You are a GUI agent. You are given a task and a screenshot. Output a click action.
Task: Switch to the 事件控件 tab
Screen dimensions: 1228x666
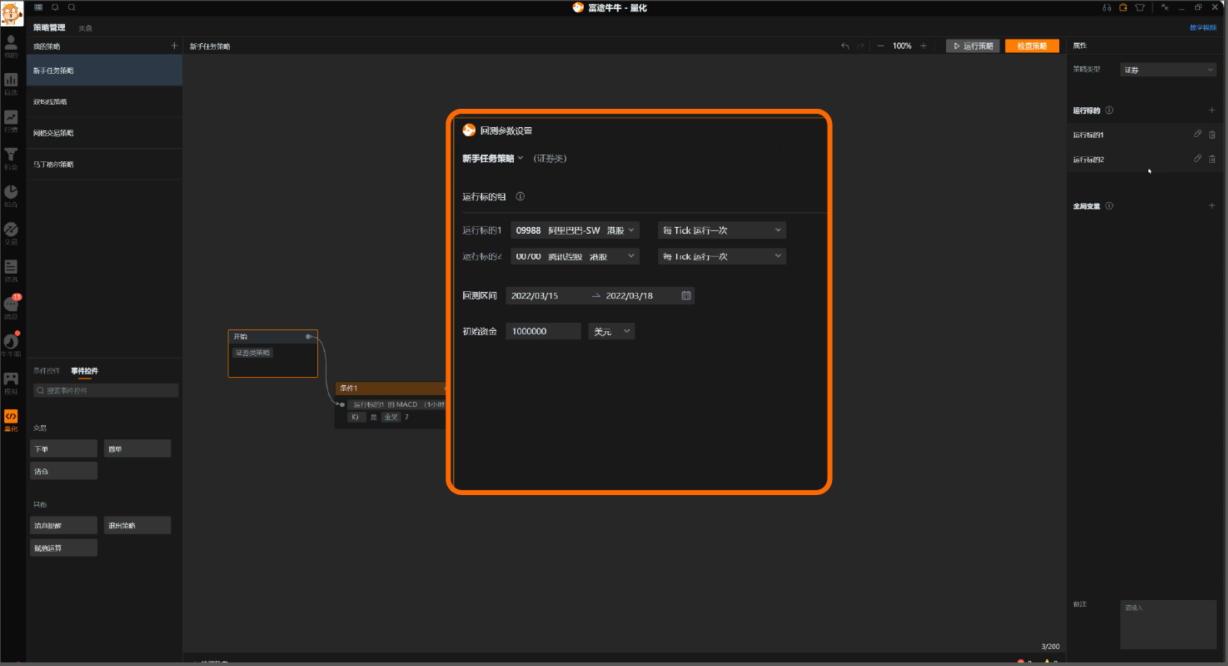[85, 371]
